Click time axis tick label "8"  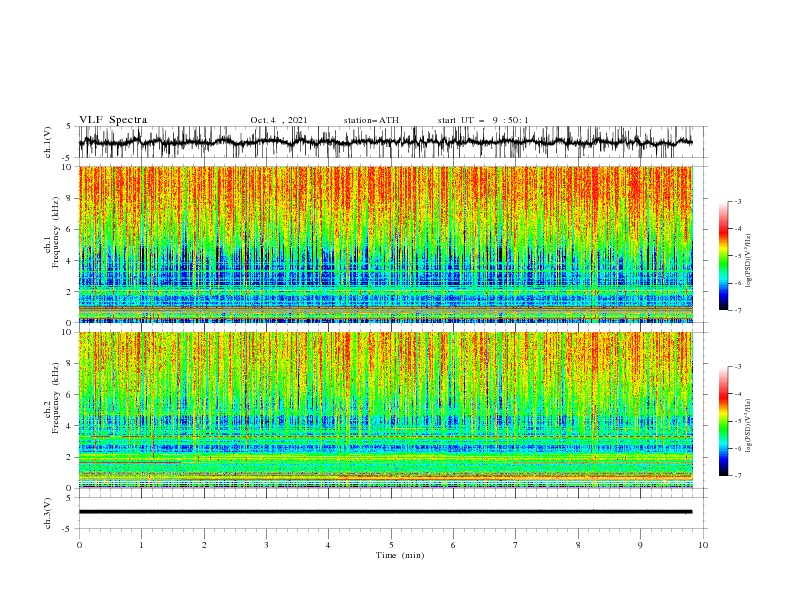click(578, 545)
